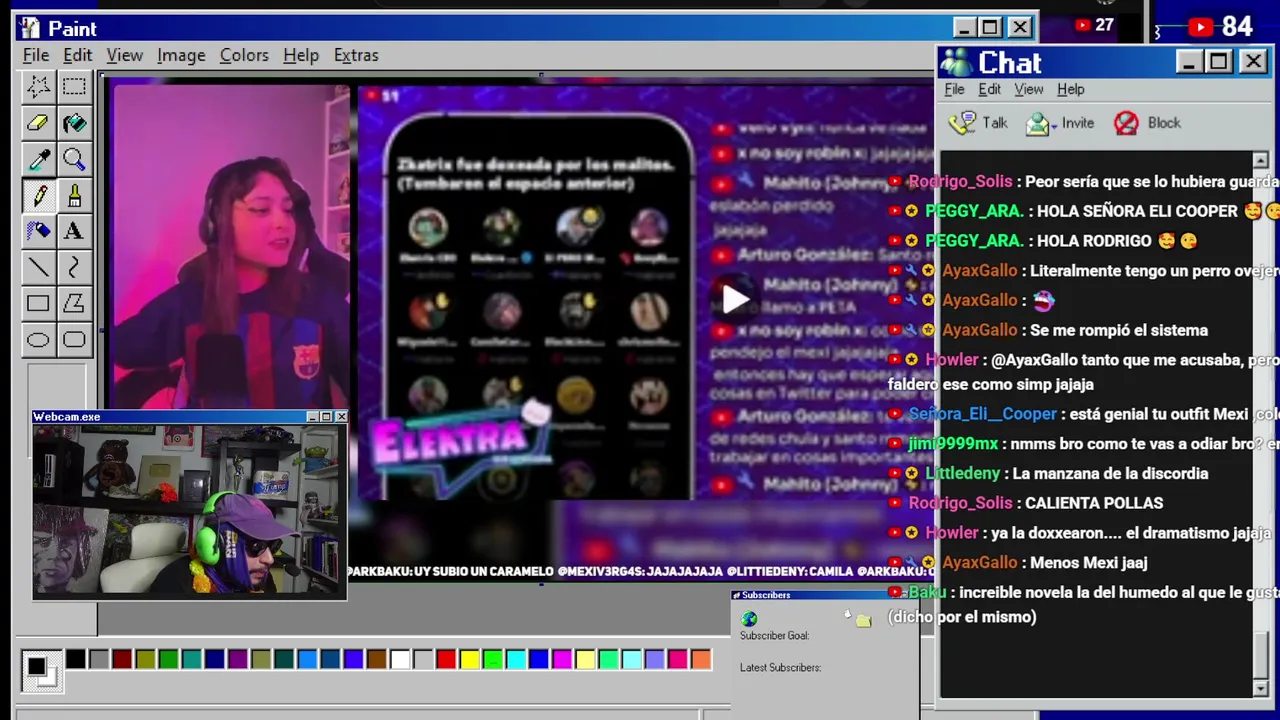Select the Rectangle shape tool

pos(38,303)
